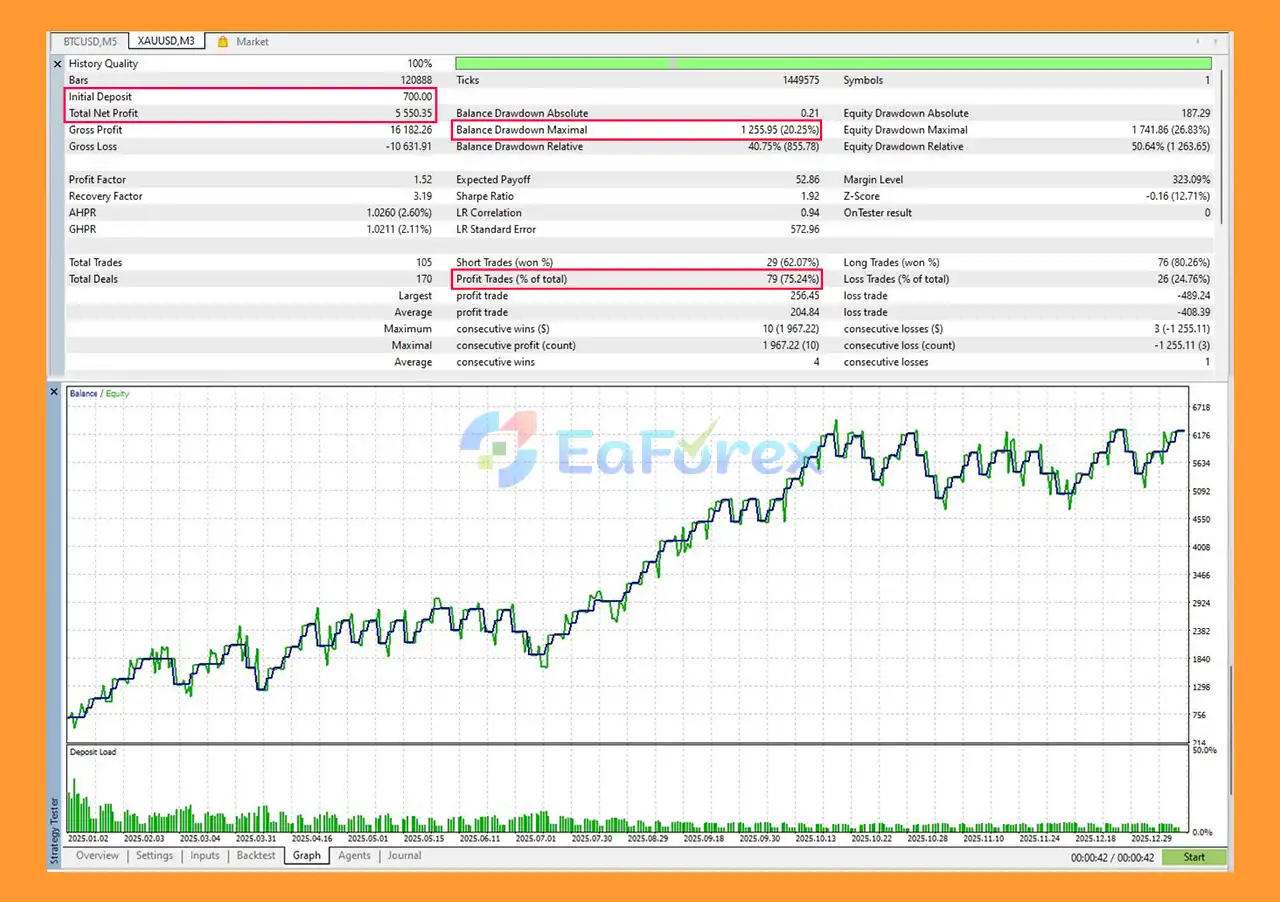View the Journal tab

(x=404, y=856)
